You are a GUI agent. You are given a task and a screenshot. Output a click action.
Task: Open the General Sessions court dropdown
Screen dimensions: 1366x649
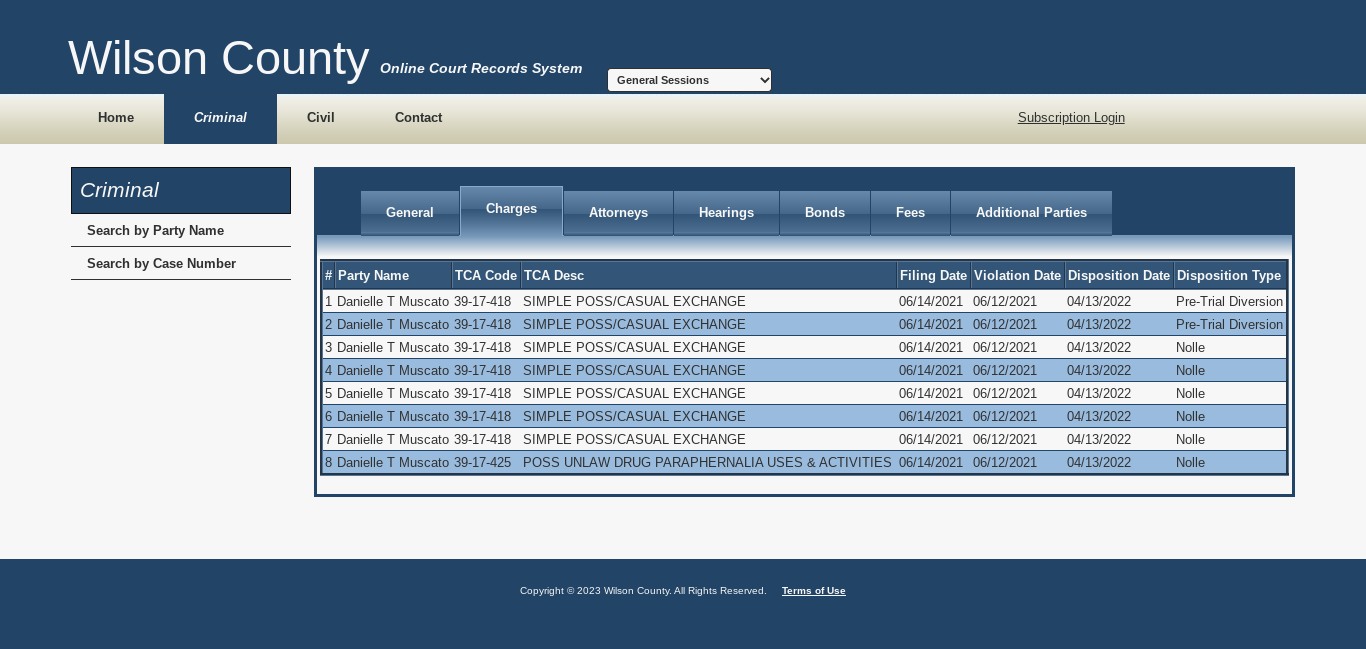689,80
